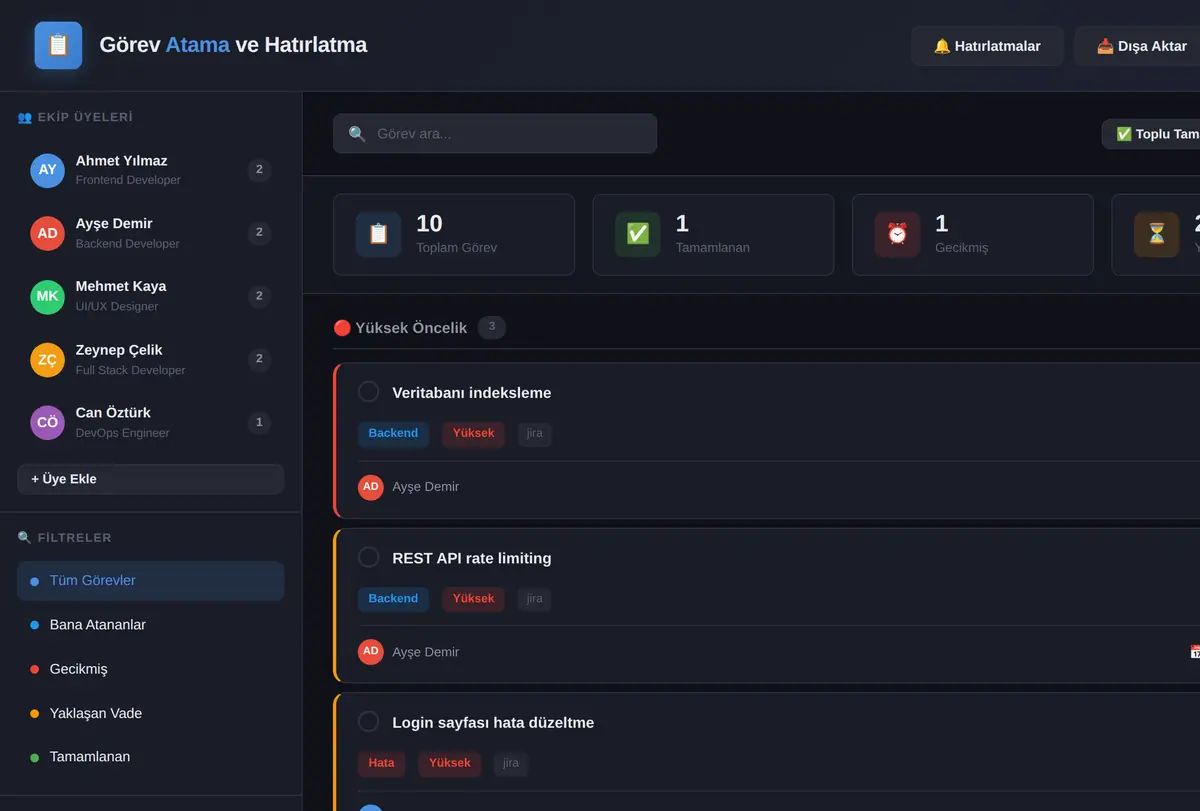Open the Hatırlatmalar button
The height and width of the screenshot is (811, 1200).
coord(987,46)
